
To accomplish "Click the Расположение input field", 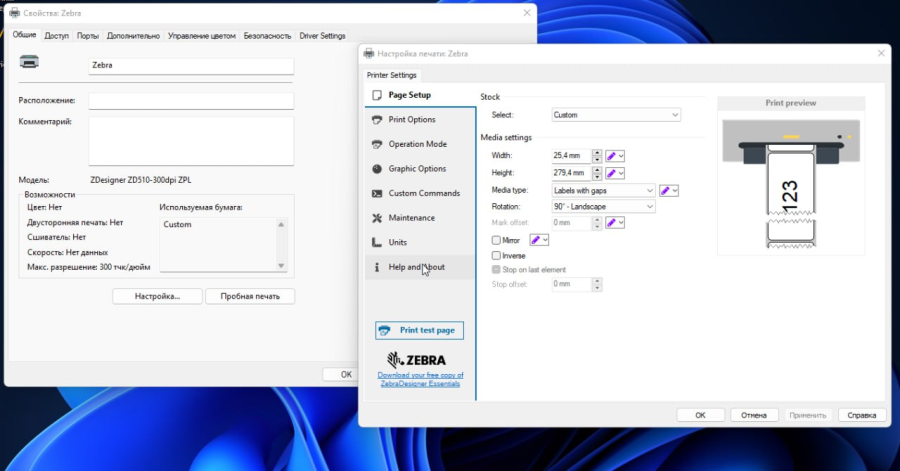I will [191, 100].
